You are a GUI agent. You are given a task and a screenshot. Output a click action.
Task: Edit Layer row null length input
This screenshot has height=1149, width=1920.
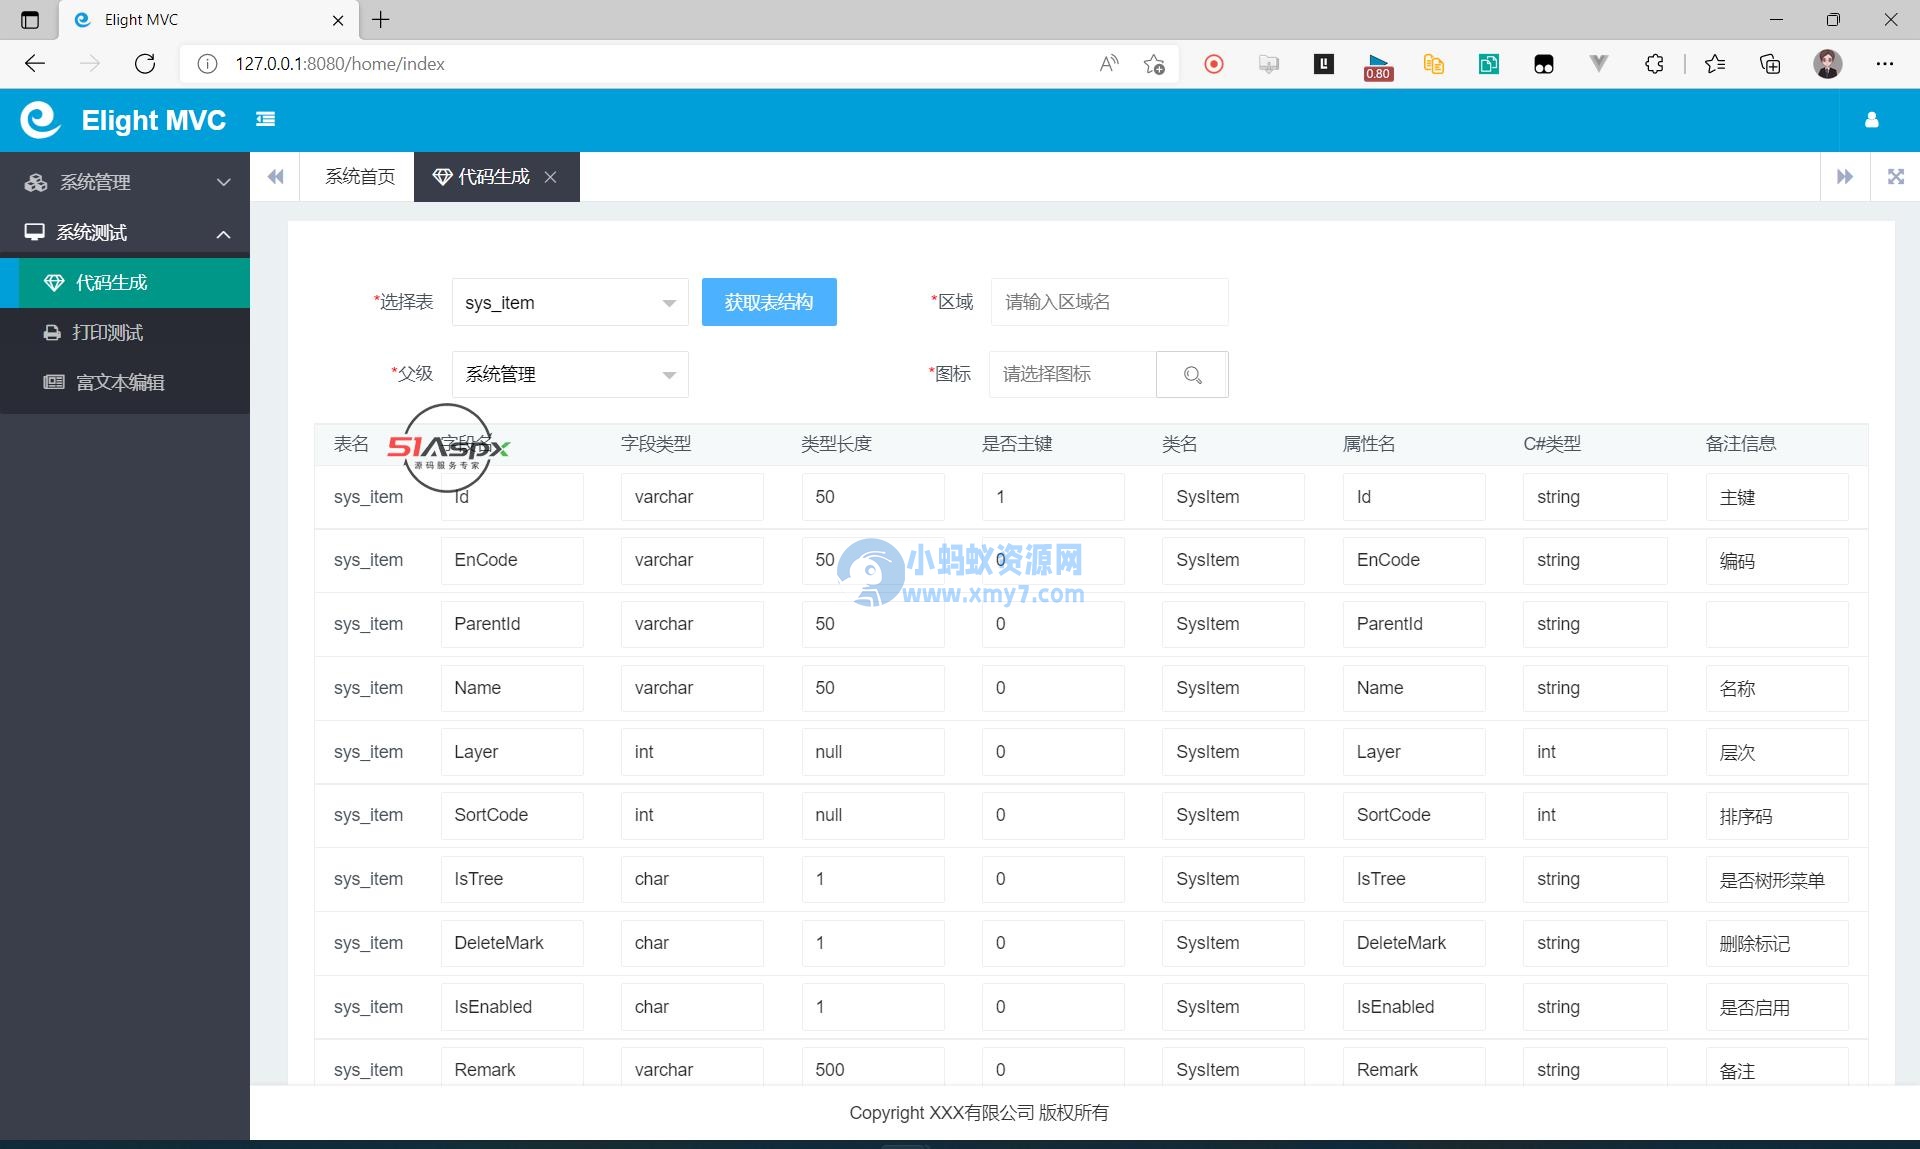872,752
